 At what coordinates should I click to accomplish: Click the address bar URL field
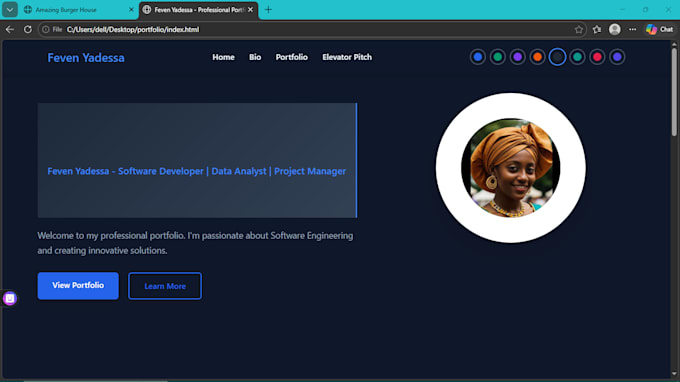tap(312, 29)
